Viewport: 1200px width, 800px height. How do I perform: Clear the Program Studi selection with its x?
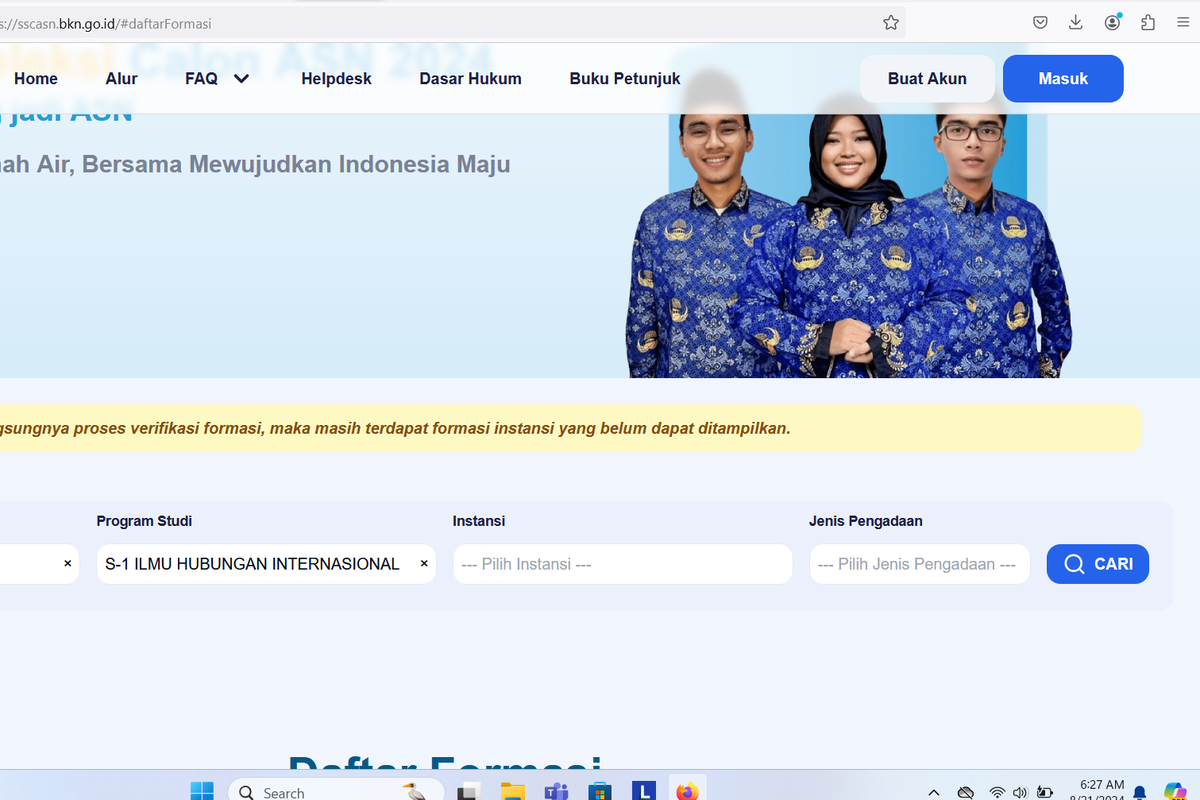click(x=424, y=564)
